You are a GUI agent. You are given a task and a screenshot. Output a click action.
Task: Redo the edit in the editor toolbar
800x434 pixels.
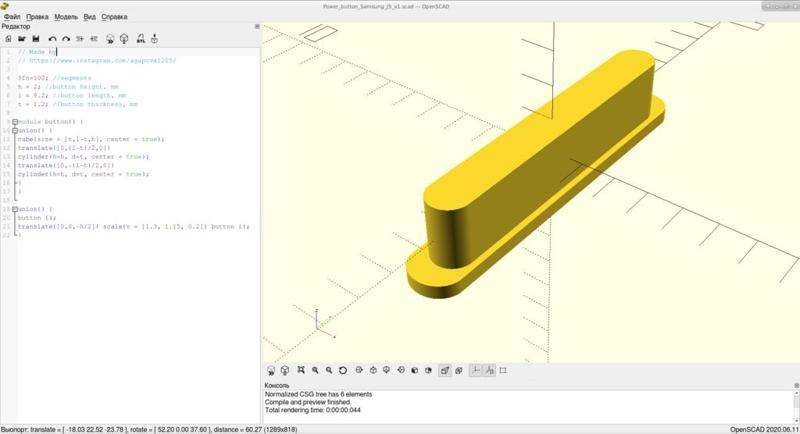pyautogui.click(x=66, y=39)
